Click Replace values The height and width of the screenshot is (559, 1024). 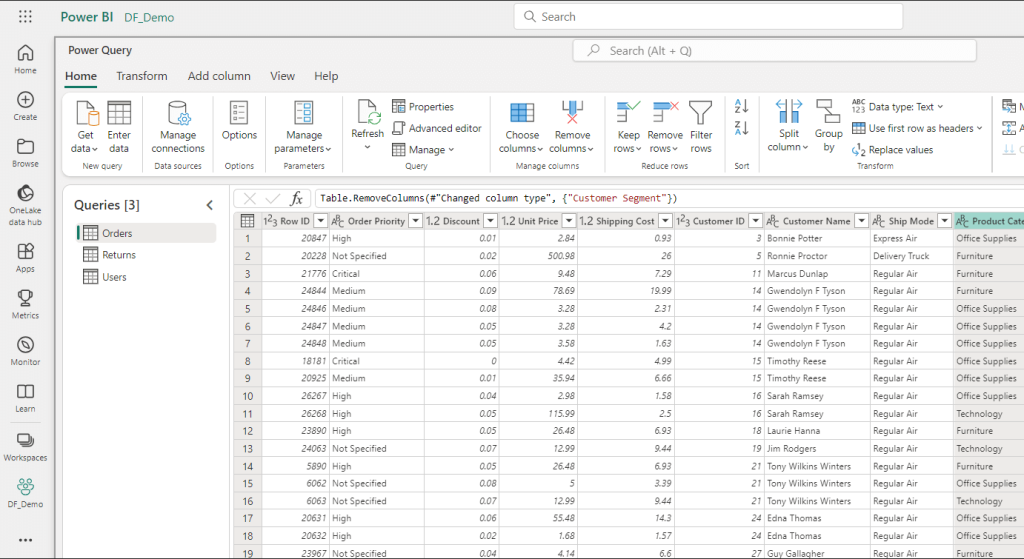893,150
